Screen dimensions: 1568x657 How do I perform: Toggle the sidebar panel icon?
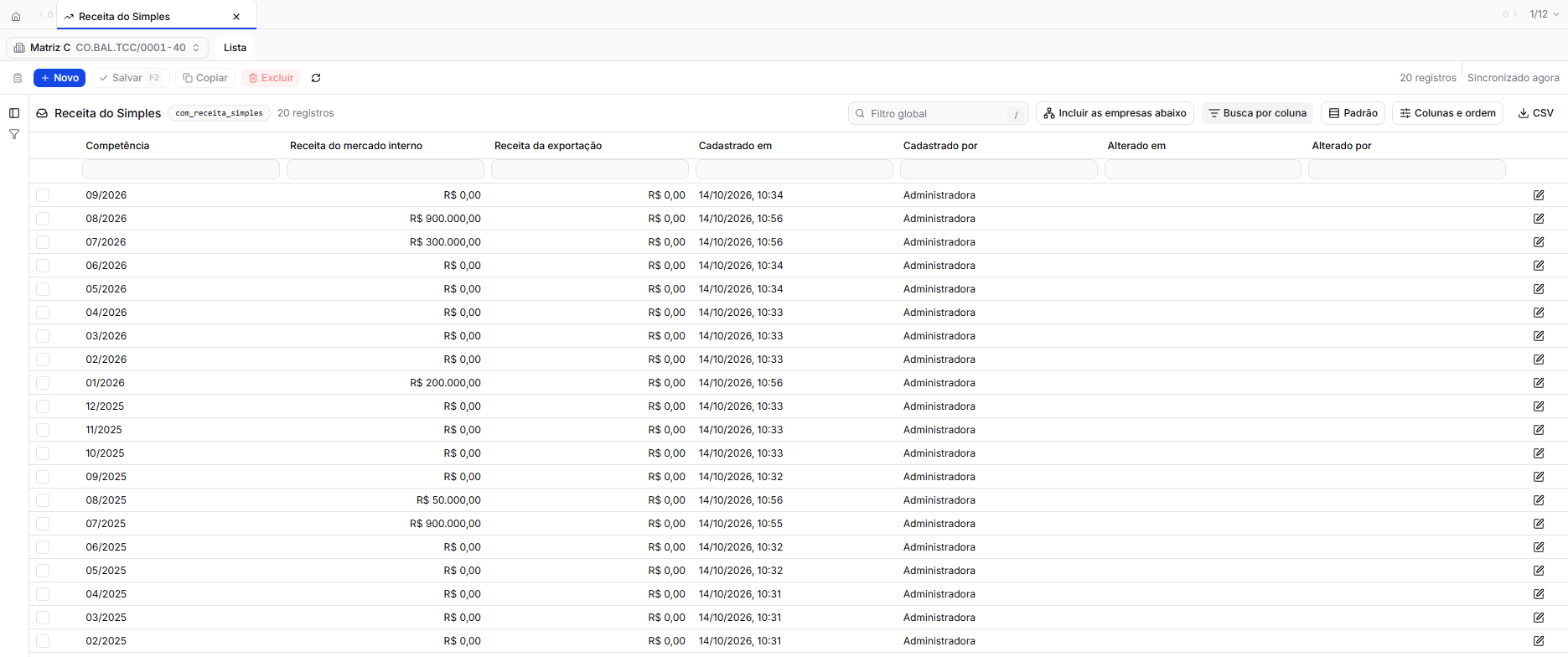pyautogui.click(x=14, y=113)
